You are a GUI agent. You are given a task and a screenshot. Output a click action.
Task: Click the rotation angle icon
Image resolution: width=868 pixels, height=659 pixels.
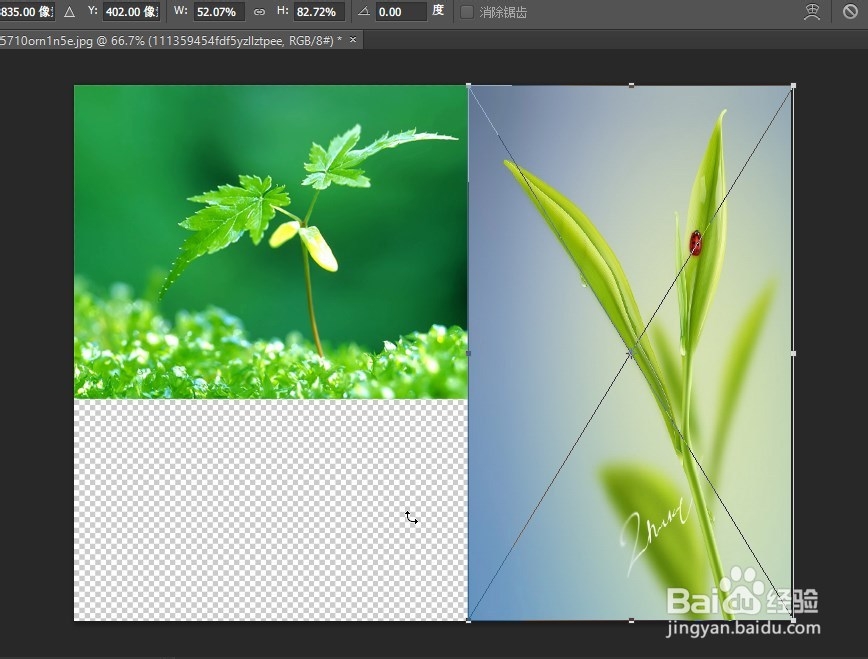[364, 11]
